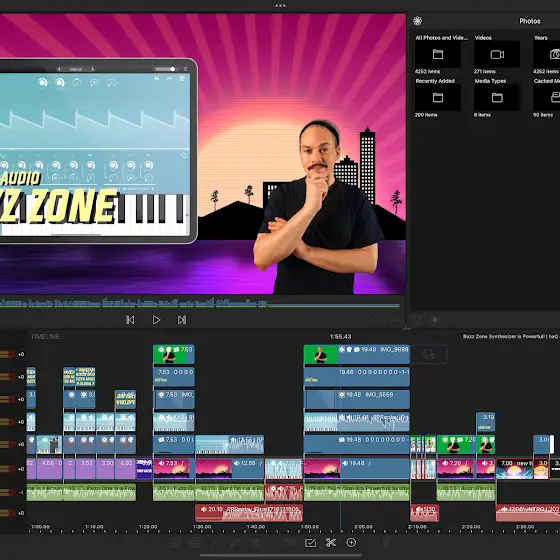Screen dimensions: 560x560
Task: Click the TIMELINE label
Action: click(x=45, y=336)
